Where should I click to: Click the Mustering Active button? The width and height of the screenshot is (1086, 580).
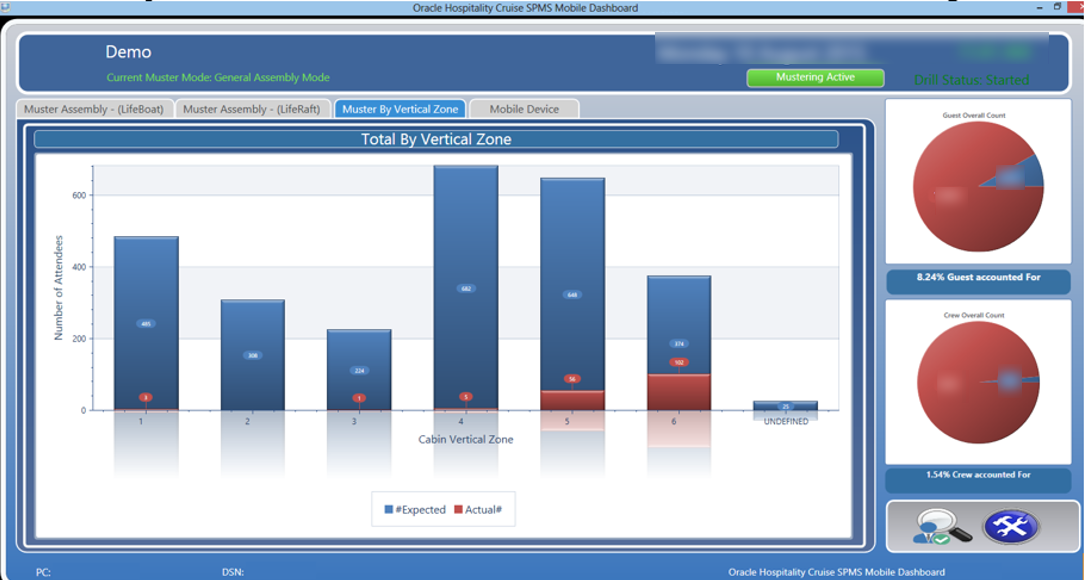pyautogui.click(x=815, y=78)
